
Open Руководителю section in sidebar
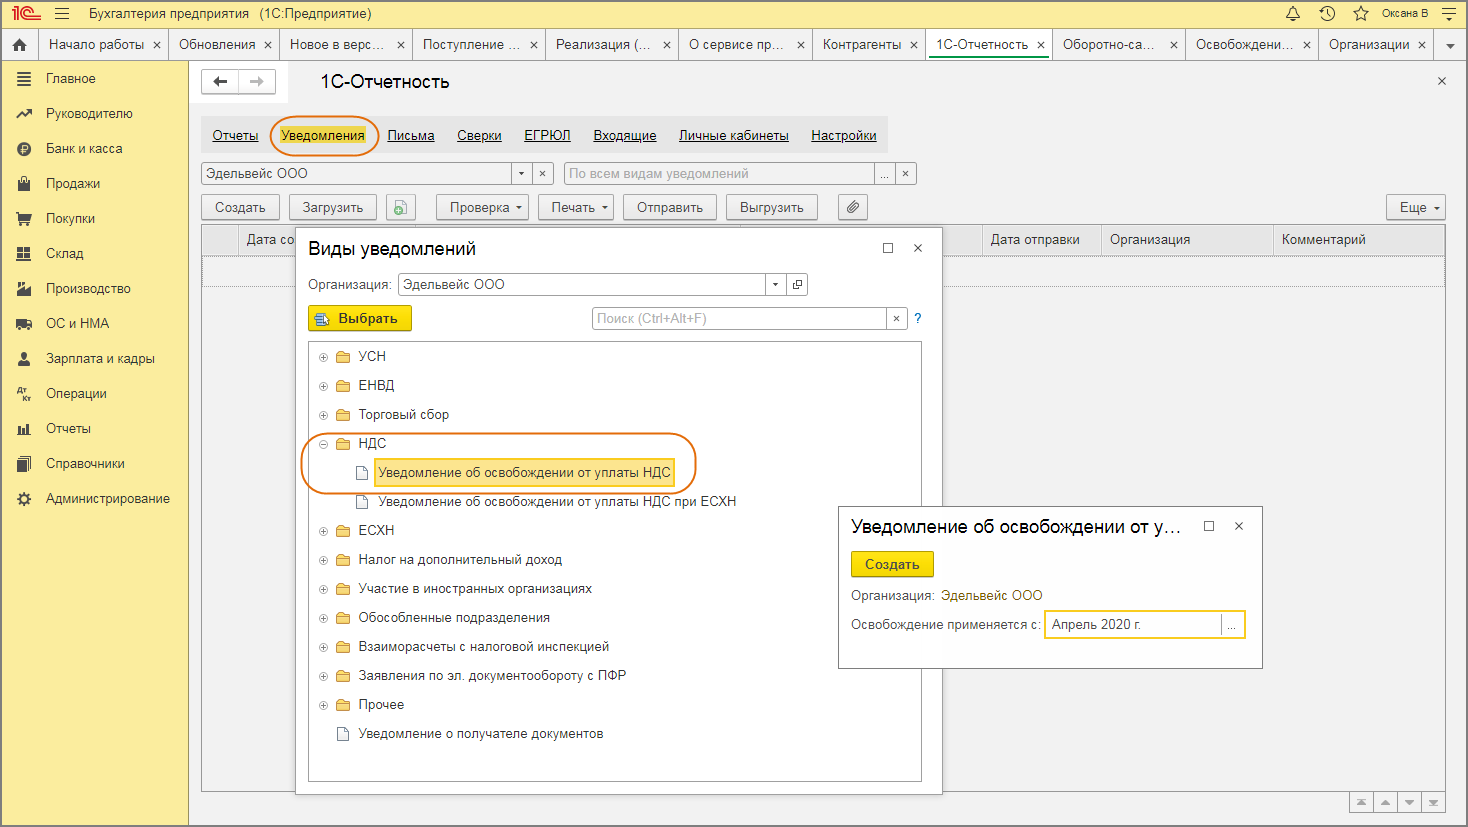[x=89, y=113]
